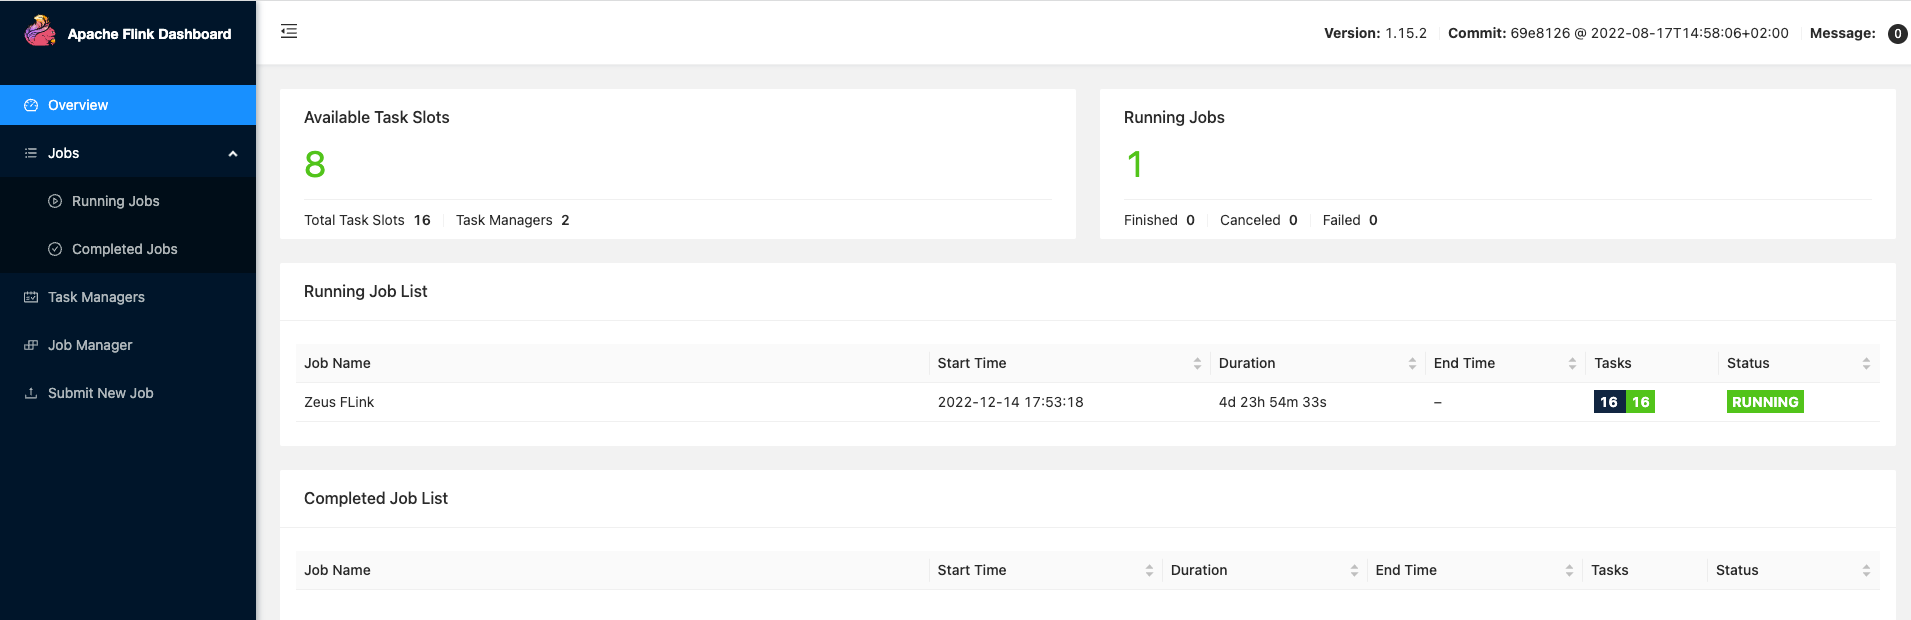Click the dark blue tasks count badge

[x=1608, y=402]
